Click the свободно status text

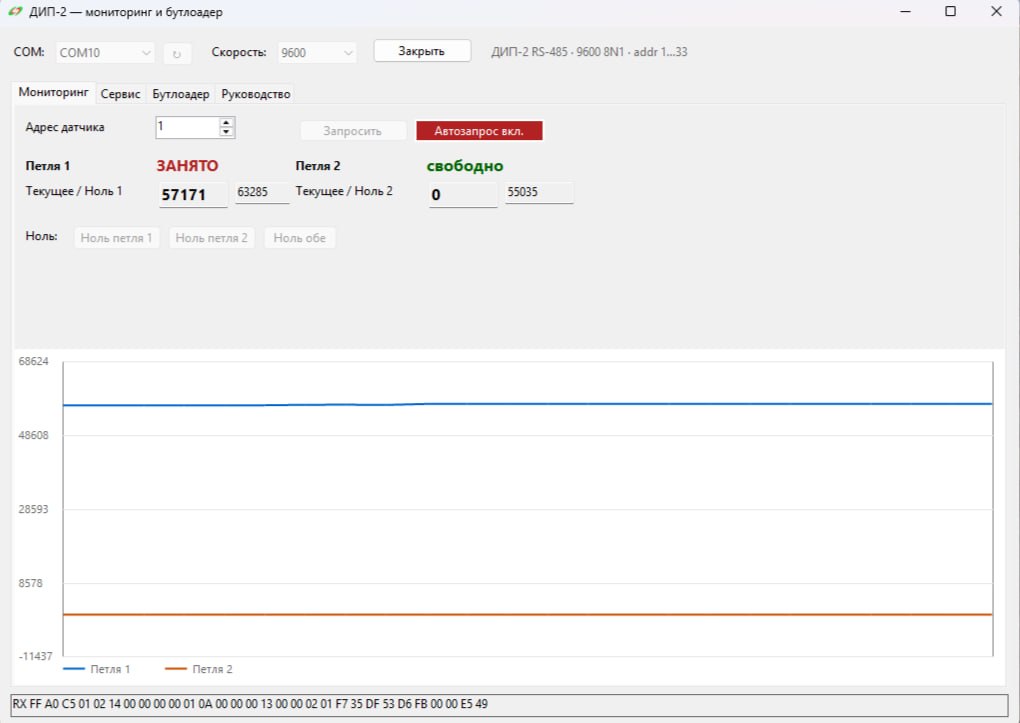click(465, 166)
